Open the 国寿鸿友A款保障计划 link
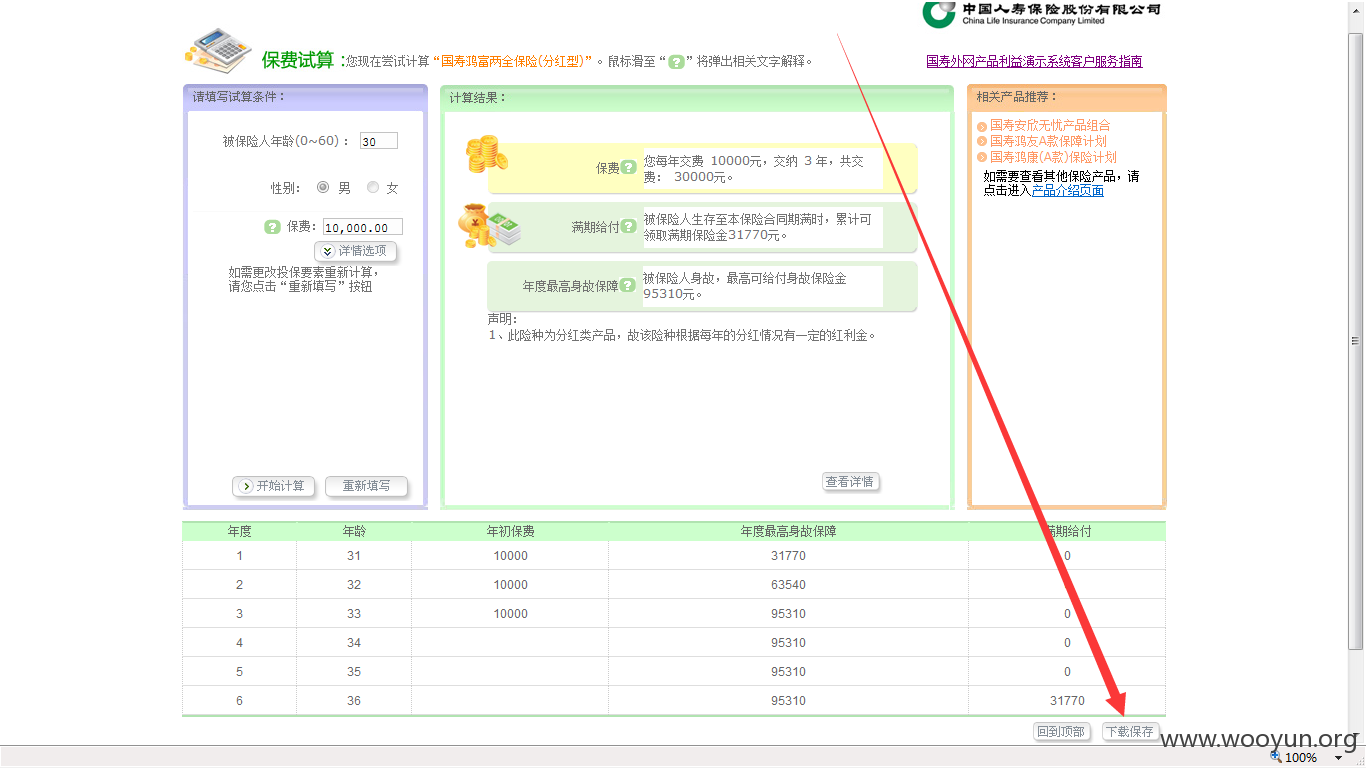Screen dimensions: 1366x768 click(1048, 142)
